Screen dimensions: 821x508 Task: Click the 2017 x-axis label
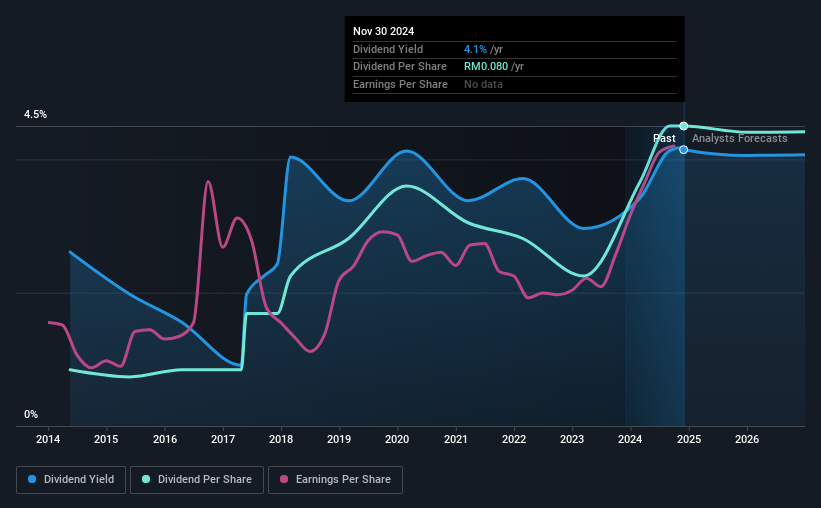[x=223, y=439]
